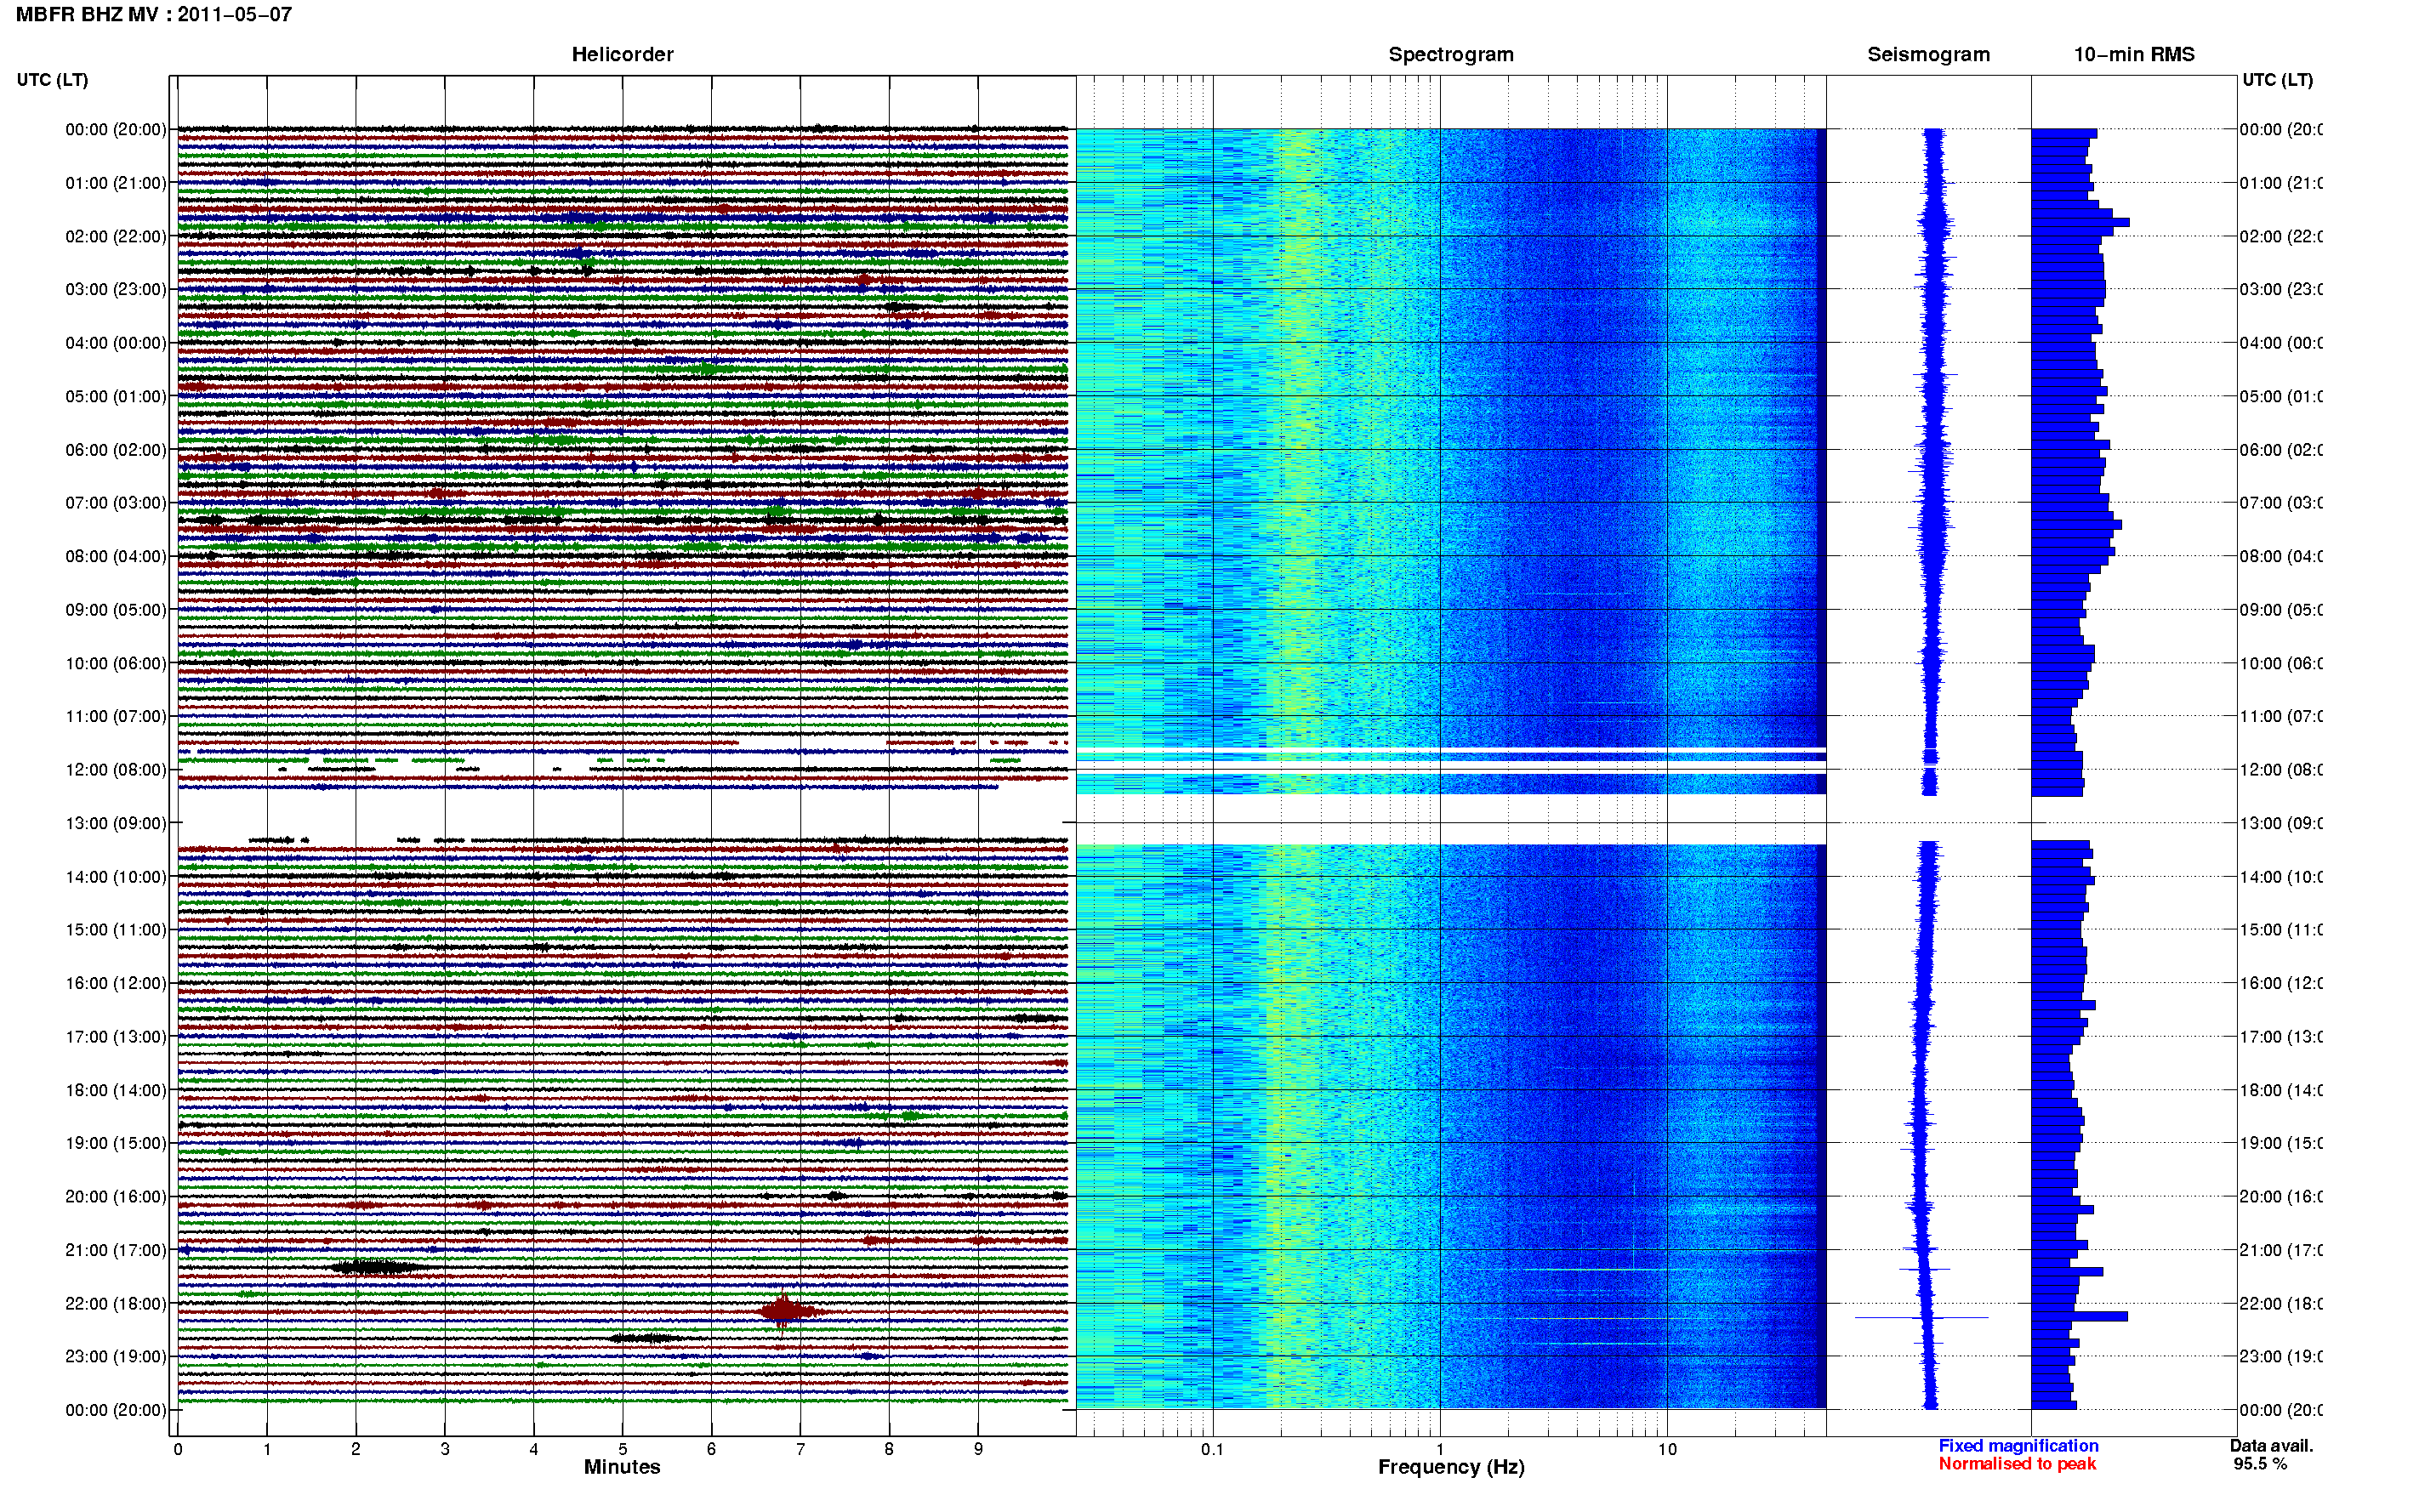The height and width of the screenshot is (1512, 2419).
Task: Click helicorder time label "06:00 (02:00)"
Action: coord(116,450)
